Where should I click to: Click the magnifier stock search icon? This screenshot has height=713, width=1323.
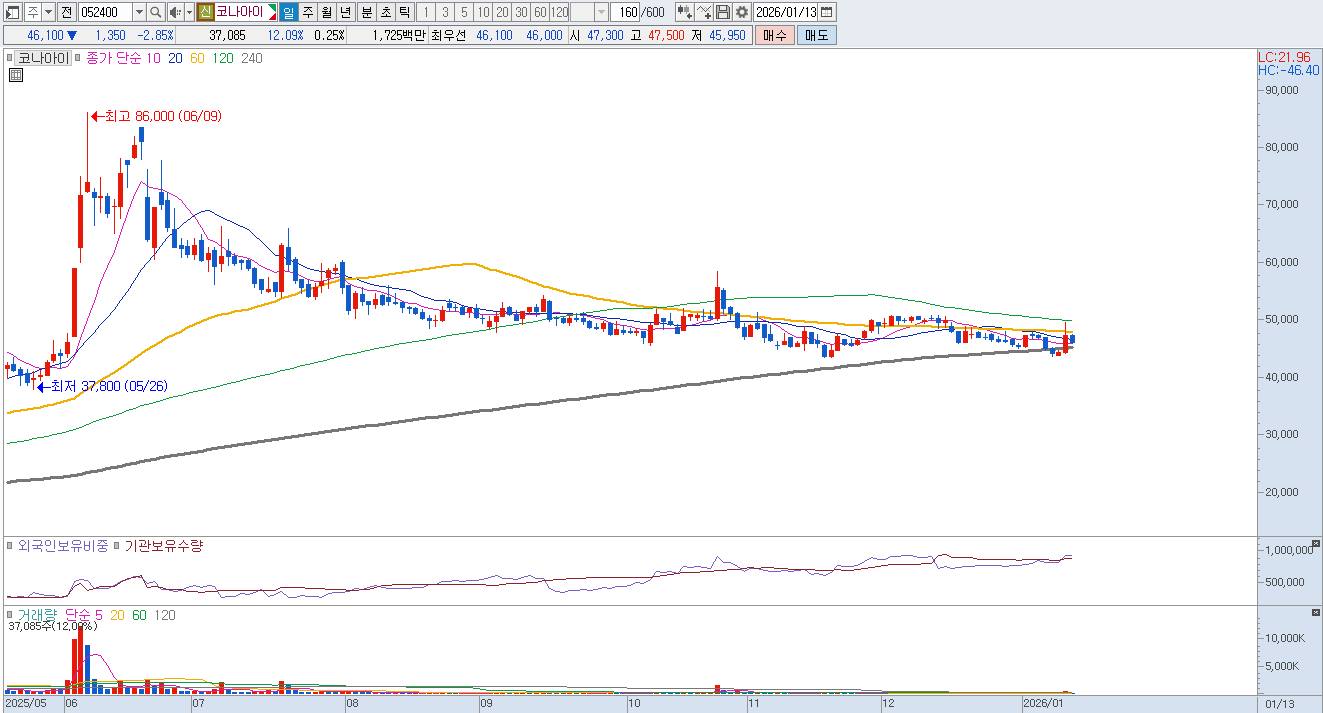(156, 12)
